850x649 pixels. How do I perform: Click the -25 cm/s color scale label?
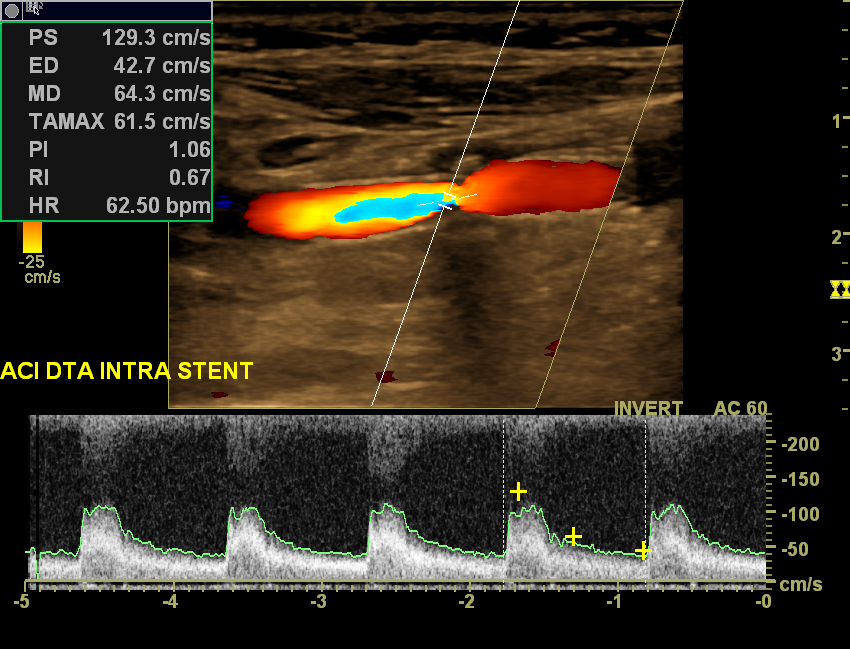pos(39,269)
